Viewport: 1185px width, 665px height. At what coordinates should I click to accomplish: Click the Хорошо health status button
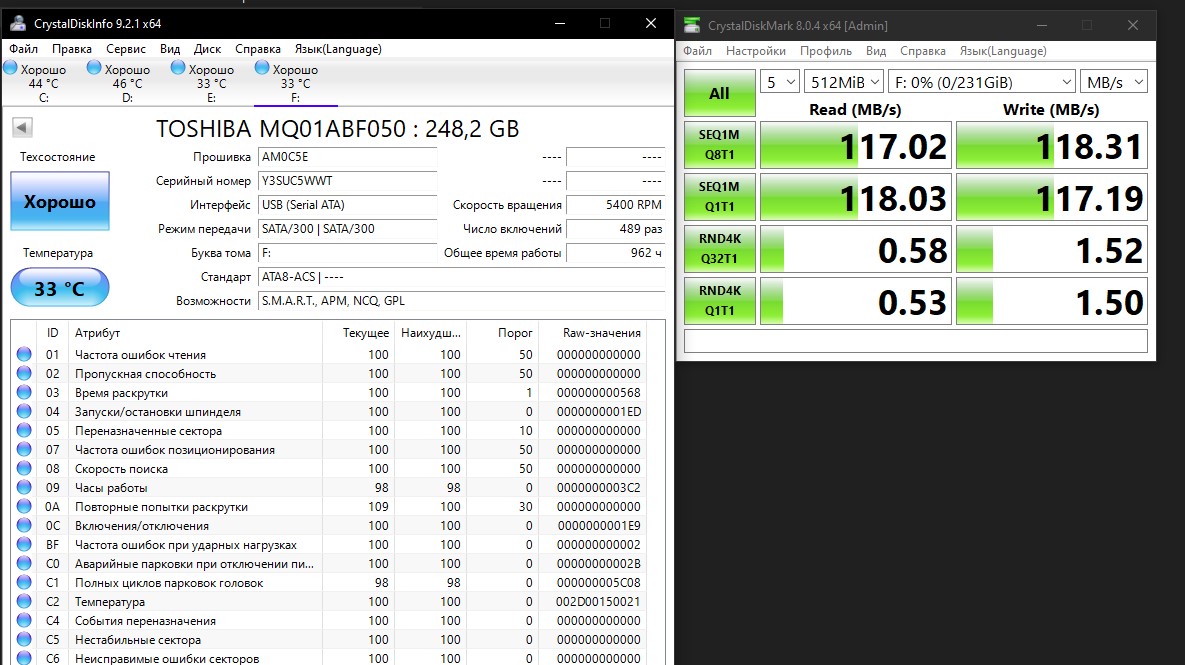60,201
